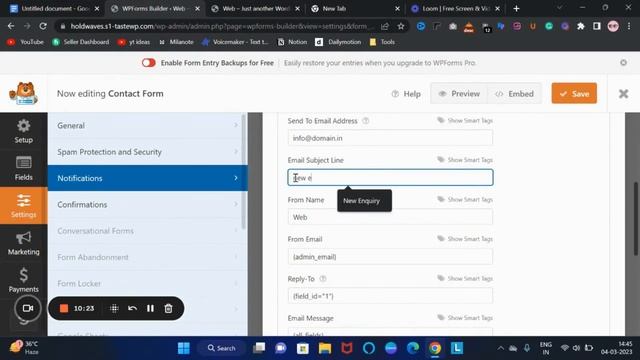Open the Setup gear panel
640x360 pixels.
pos(24,131)
